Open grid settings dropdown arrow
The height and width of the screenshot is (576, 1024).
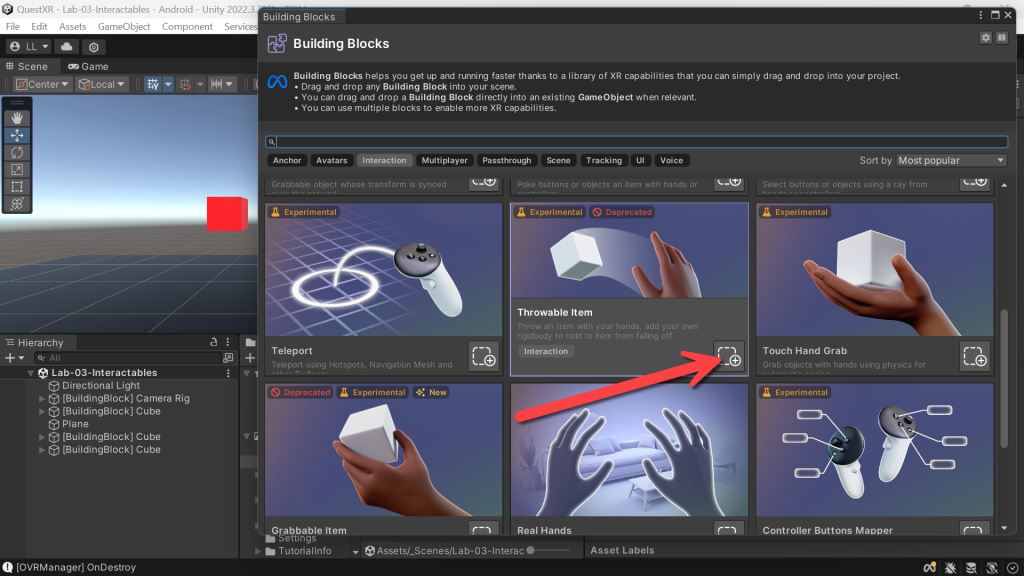[x=168, y=84]
